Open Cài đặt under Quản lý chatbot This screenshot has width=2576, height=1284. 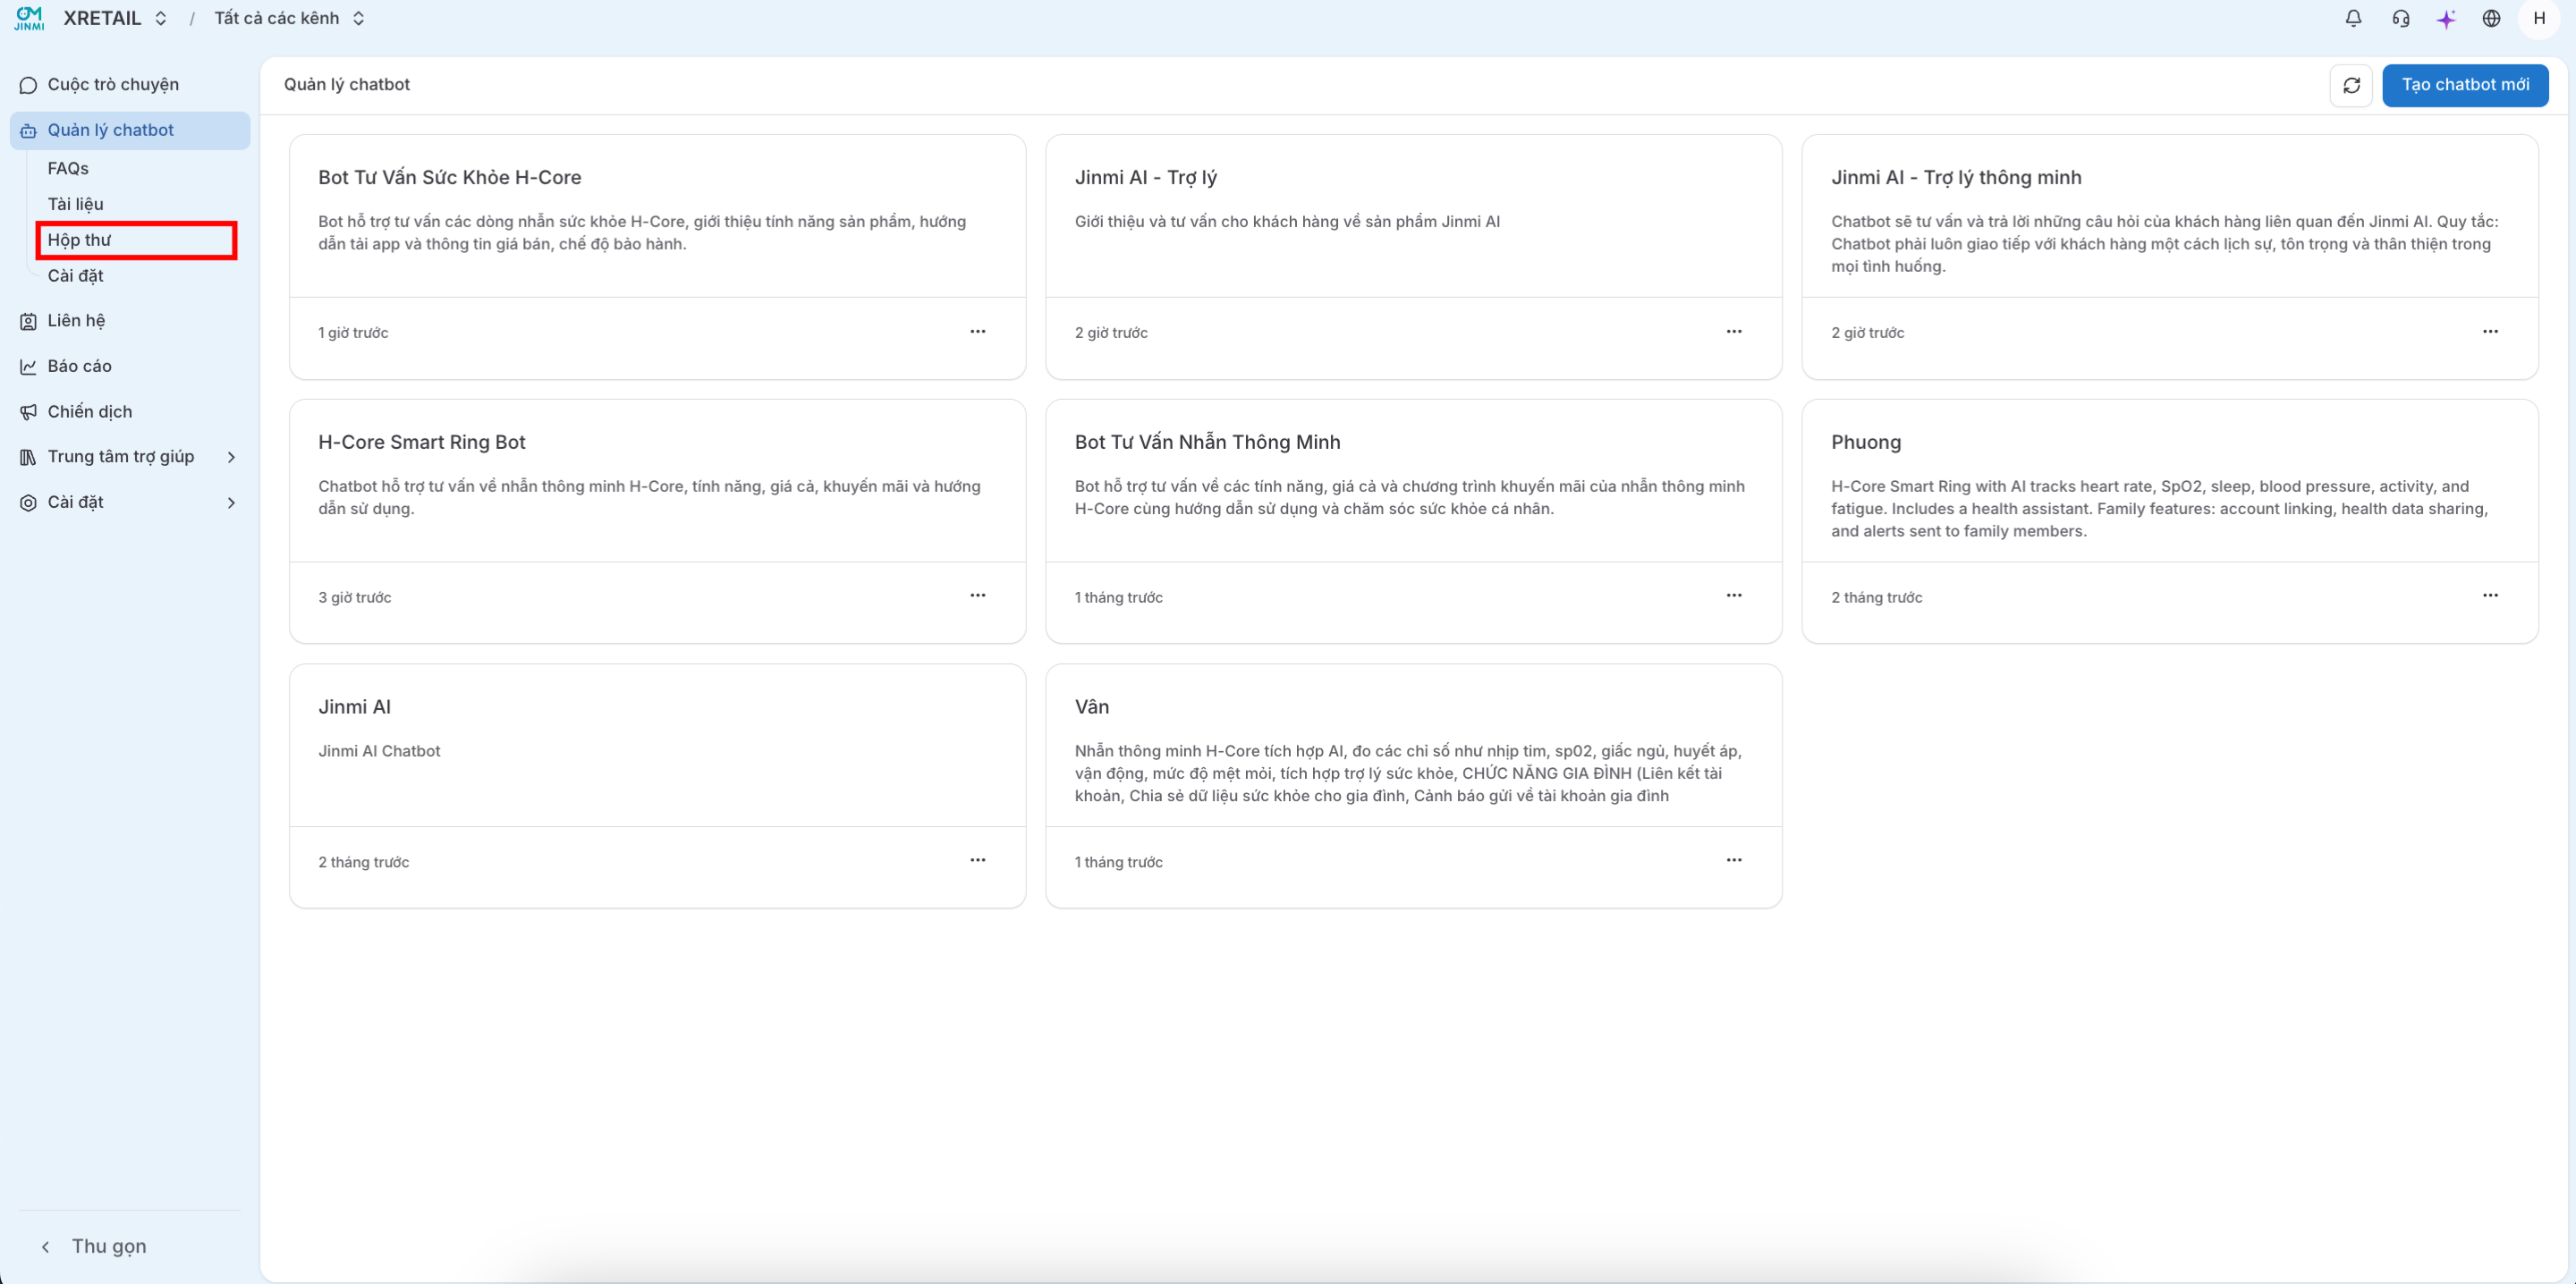coord(75,276)
